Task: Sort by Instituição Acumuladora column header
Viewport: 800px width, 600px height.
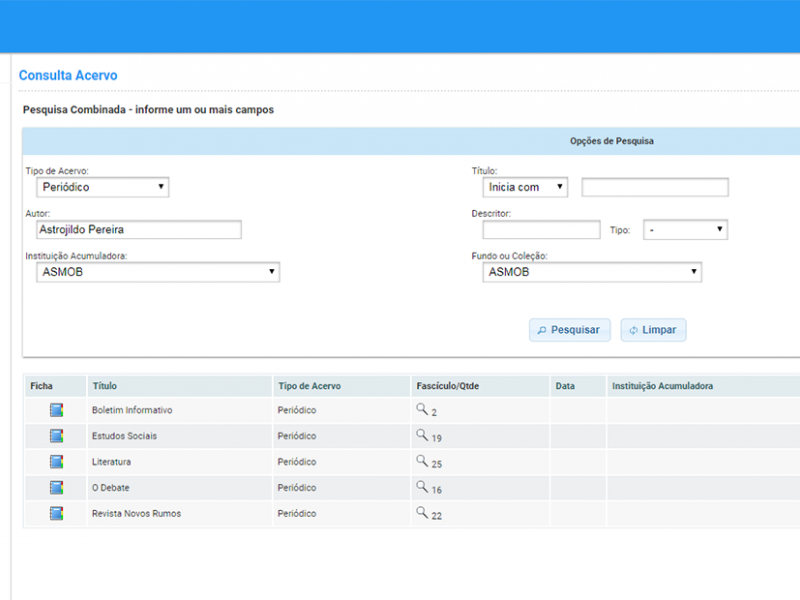Action: (704, 386)
